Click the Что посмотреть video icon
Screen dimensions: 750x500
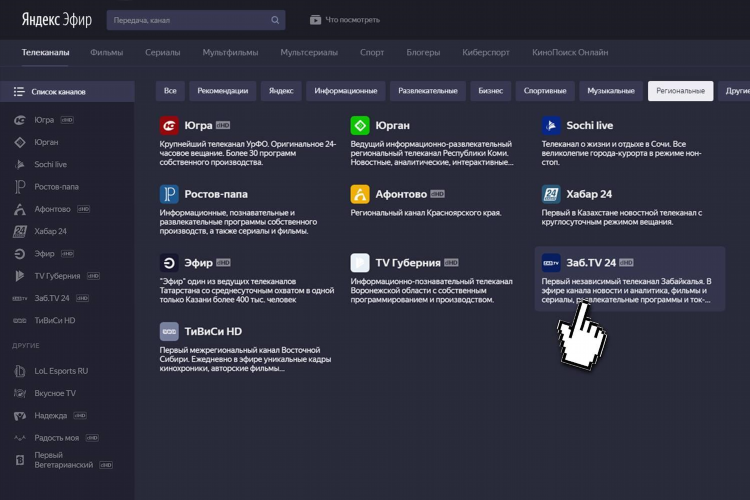coord(315,20)
